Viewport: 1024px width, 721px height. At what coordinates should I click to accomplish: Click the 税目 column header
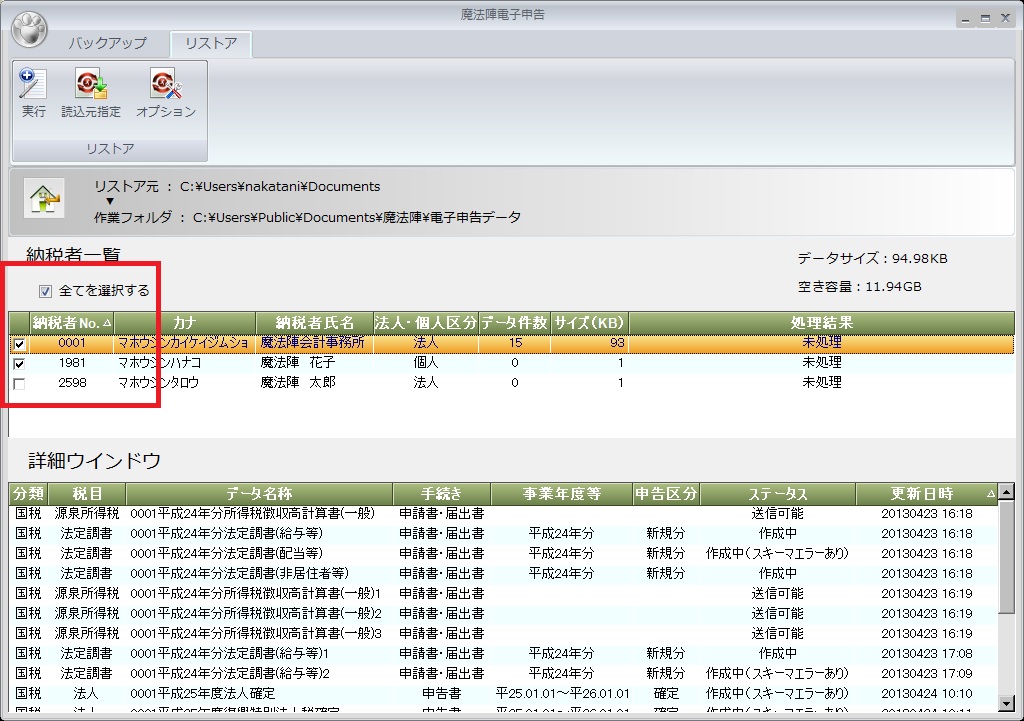(85, 494)
